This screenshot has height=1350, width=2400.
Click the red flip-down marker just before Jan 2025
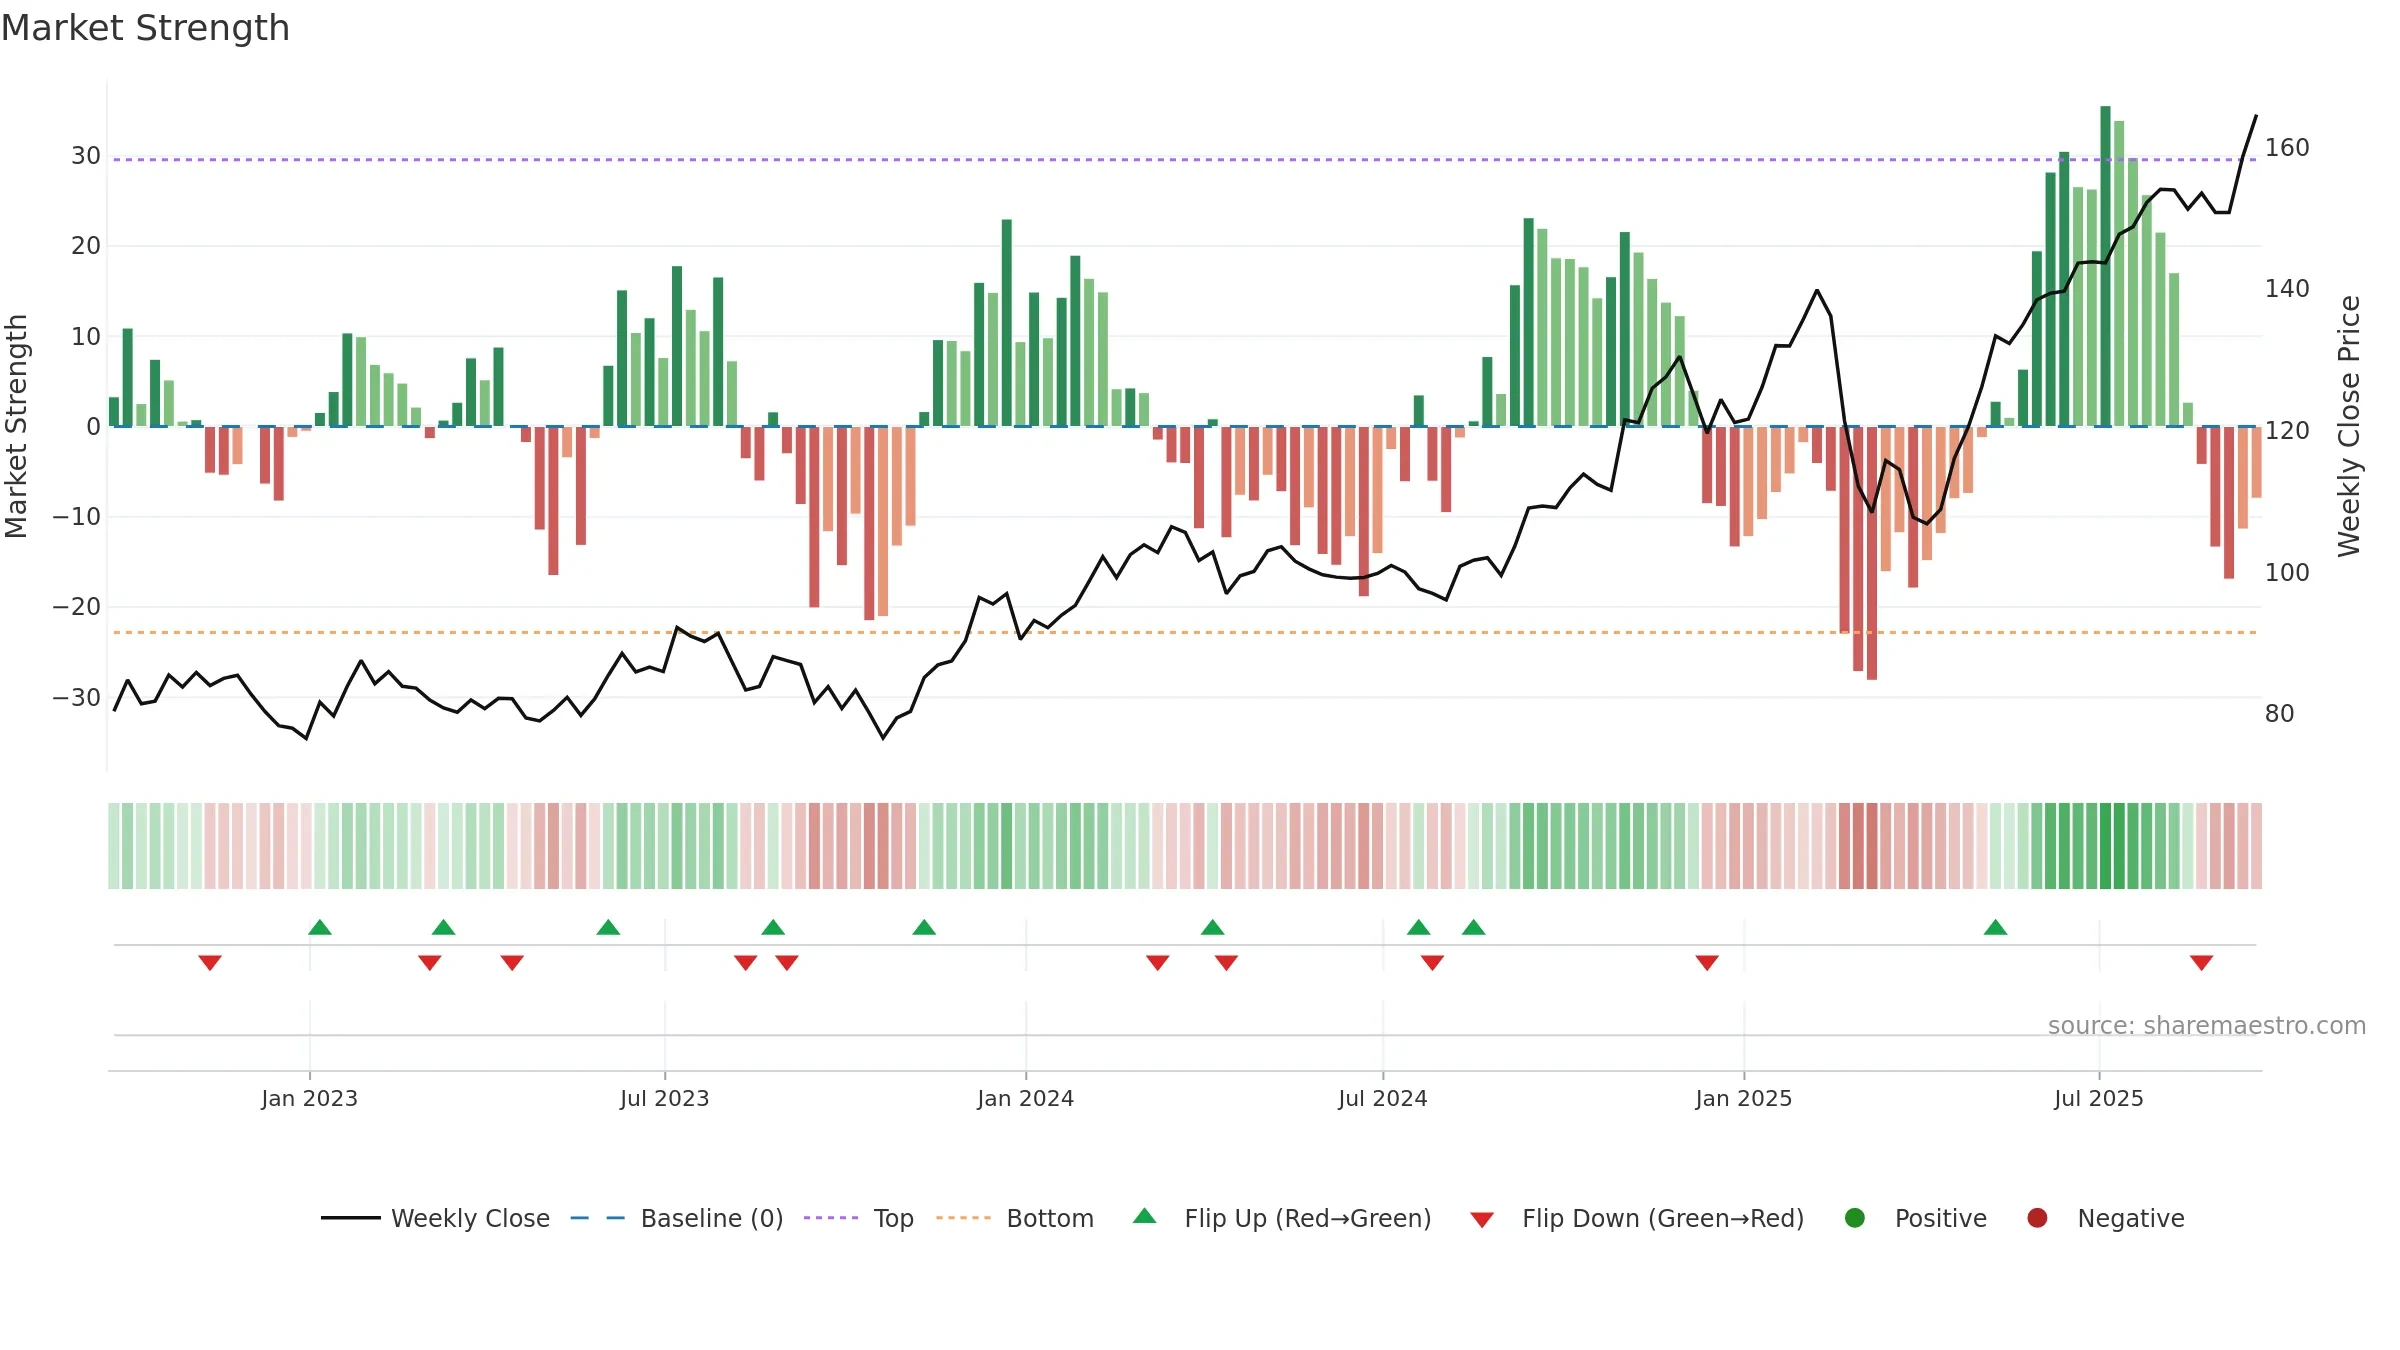[1707, 963]
